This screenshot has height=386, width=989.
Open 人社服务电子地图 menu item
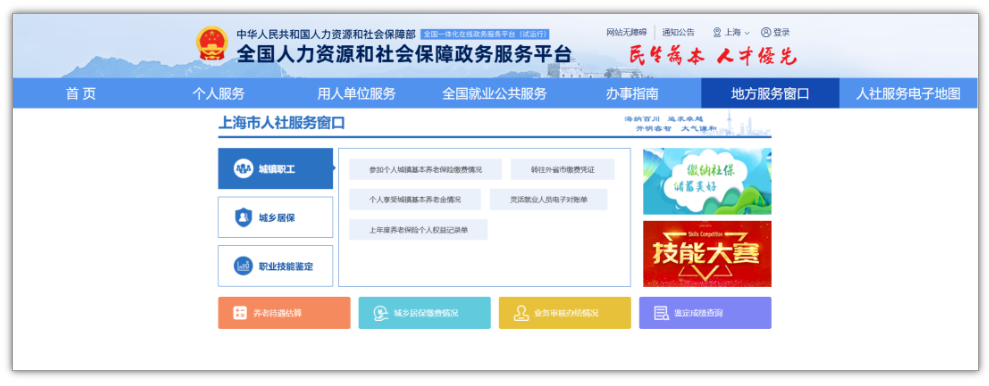908,94
